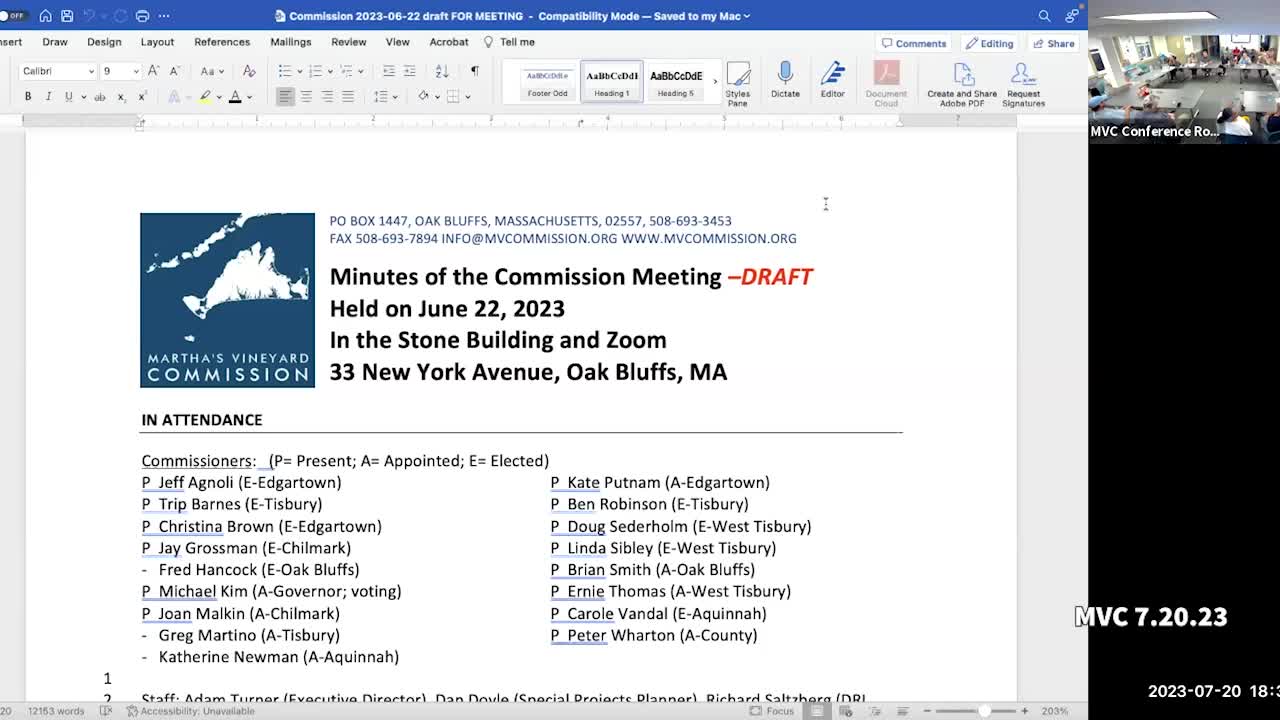Toggle show paragraph marks (pilcrow)
Viewport: 1280px width, 720px height.
(x=475, y=71)
